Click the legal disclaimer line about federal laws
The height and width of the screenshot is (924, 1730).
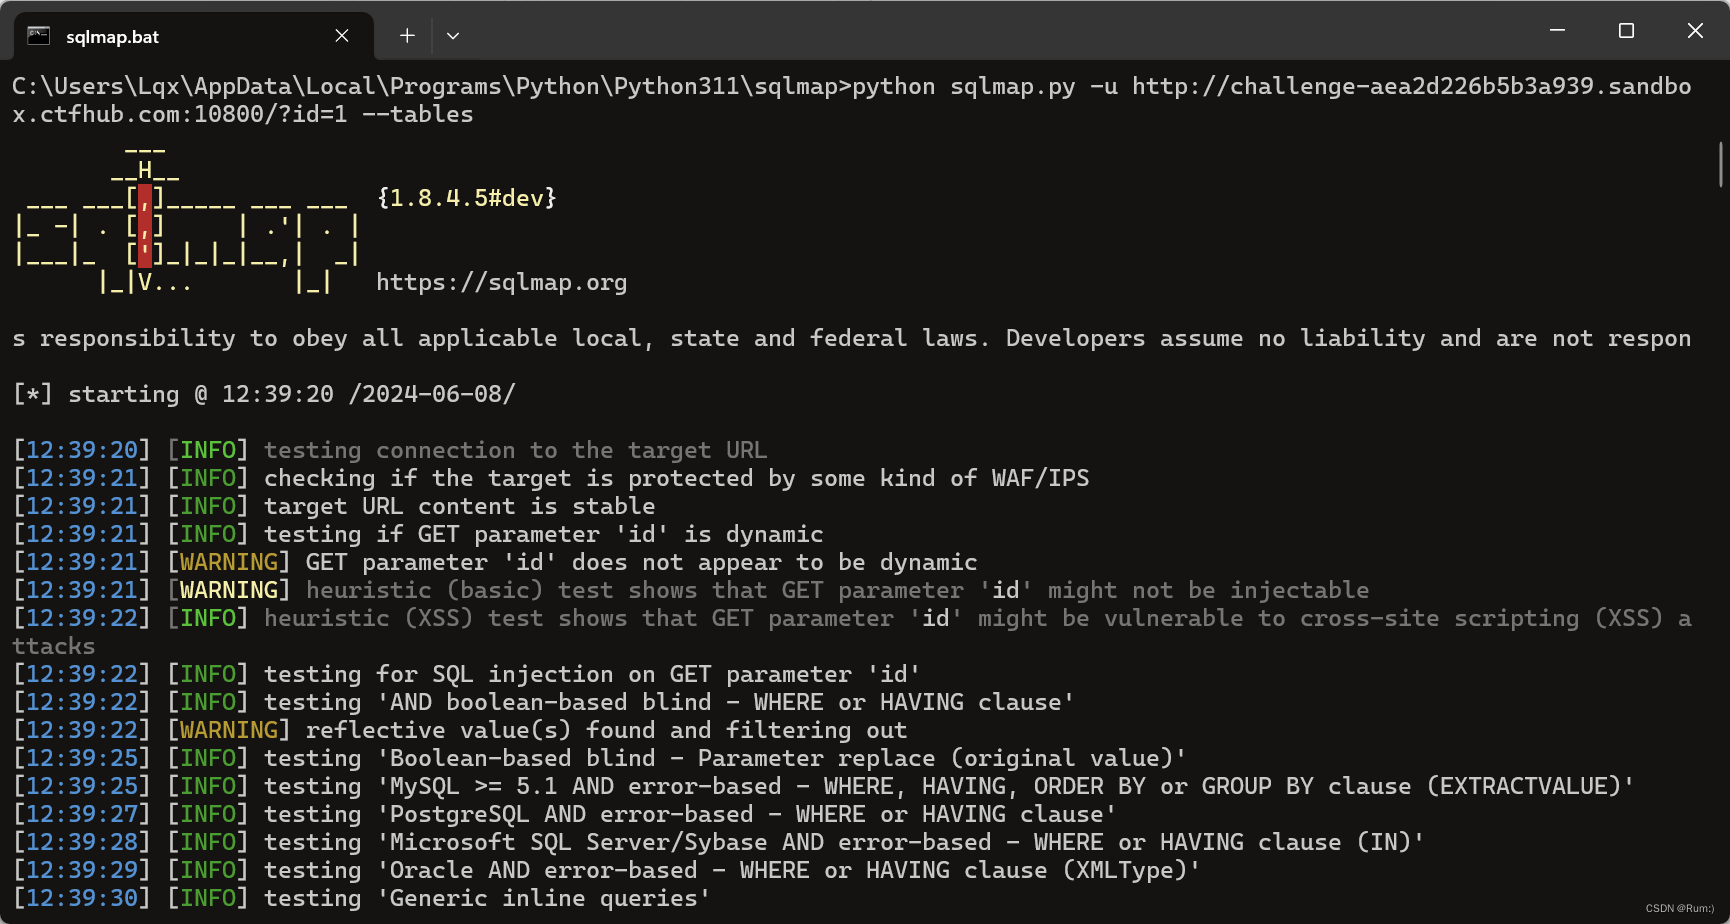point(851,338)
